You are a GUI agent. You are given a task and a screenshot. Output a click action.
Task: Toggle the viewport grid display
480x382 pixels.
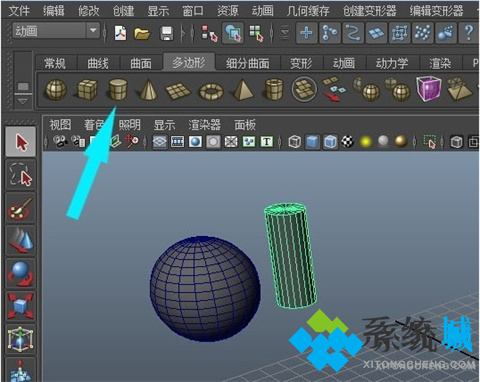(160, 142)
